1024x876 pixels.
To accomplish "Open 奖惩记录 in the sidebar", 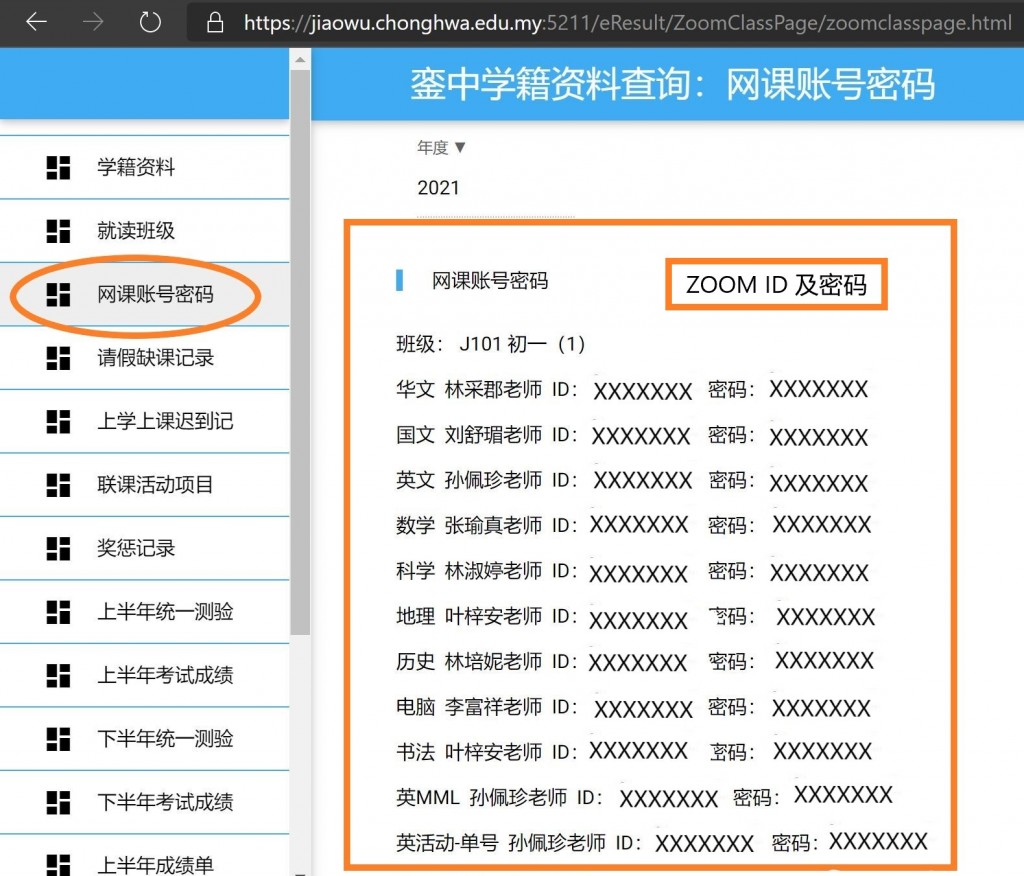I will (x=144, y=548).
